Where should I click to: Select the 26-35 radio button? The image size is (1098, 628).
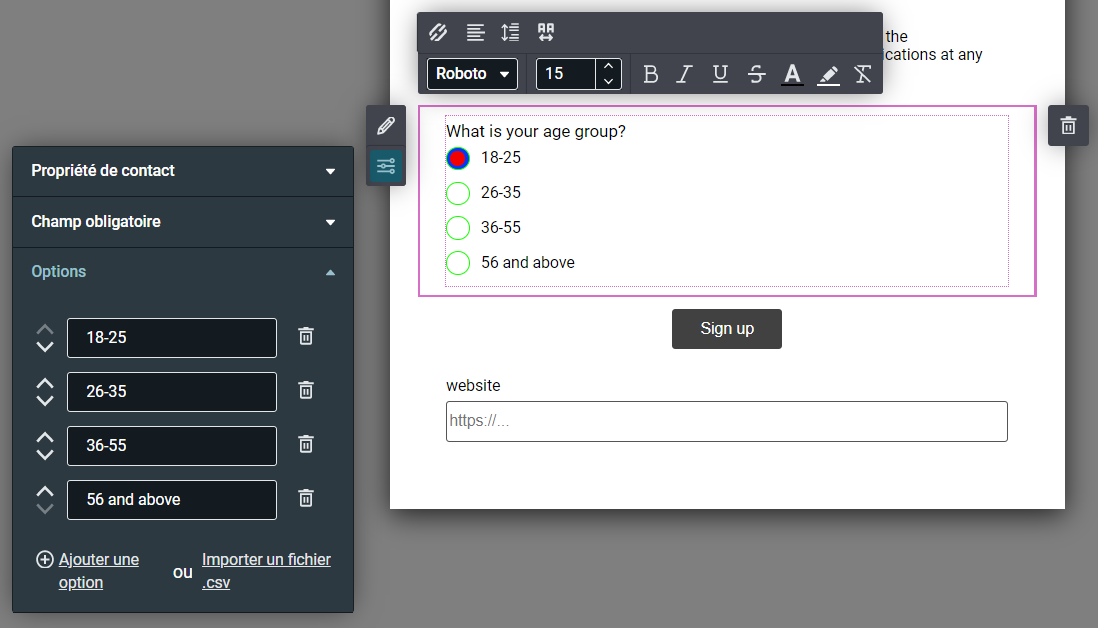pos(458,193)
